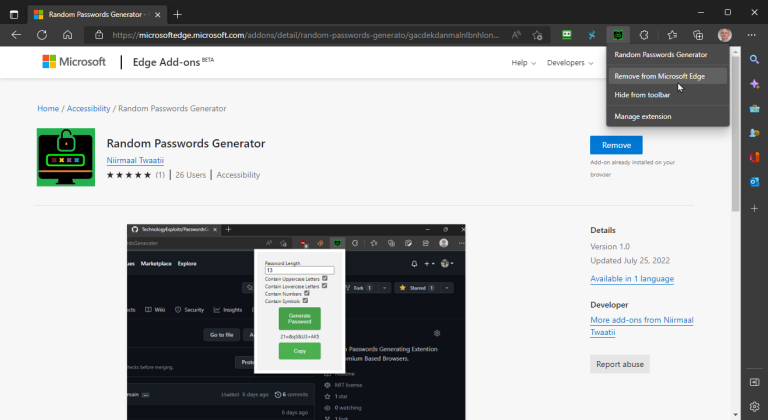Open More add-ons from Niirmaal Twaatii
768x420 pixels.
coord(642,326)
